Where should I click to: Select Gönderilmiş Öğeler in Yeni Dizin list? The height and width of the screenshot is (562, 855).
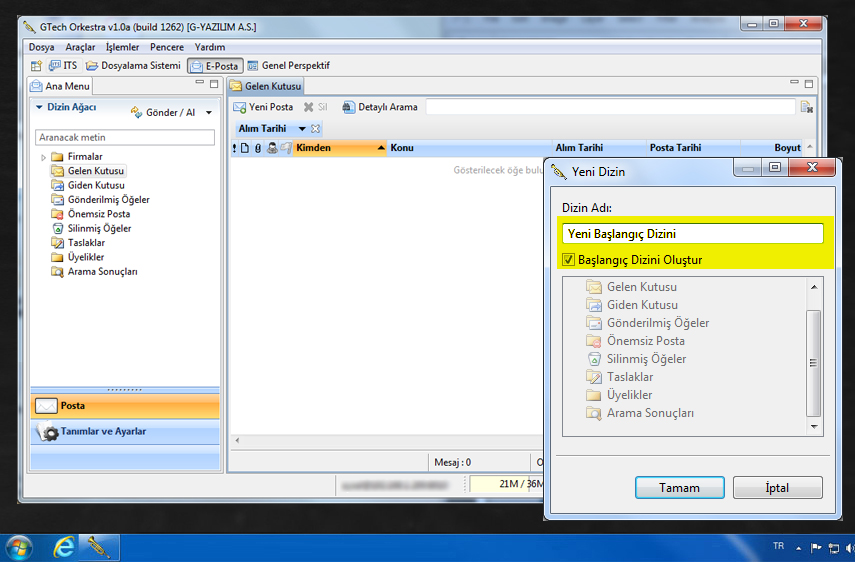pos(647,323)
